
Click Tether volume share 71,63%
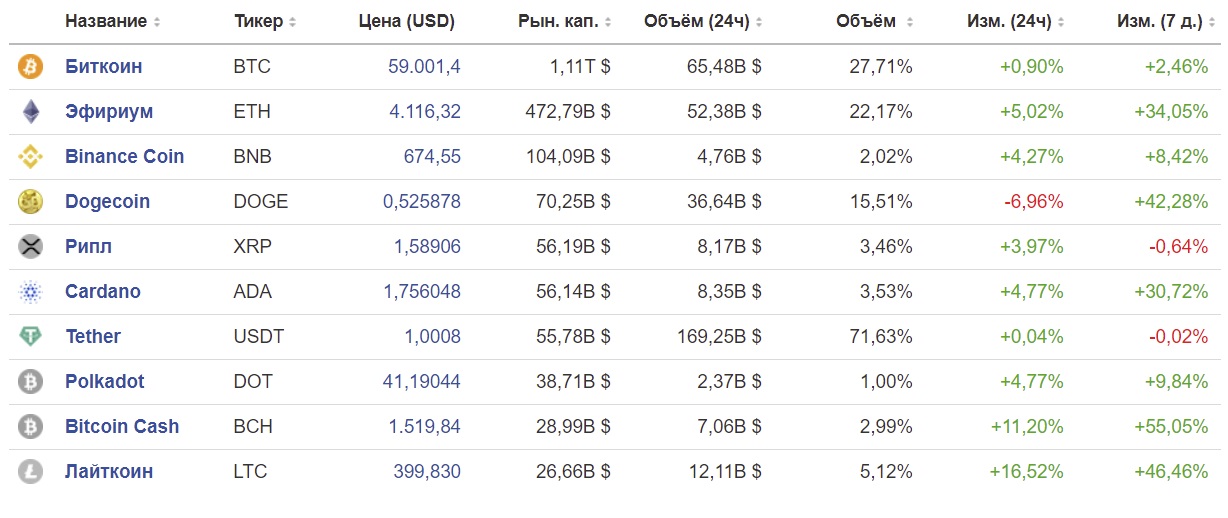(882, 337)
